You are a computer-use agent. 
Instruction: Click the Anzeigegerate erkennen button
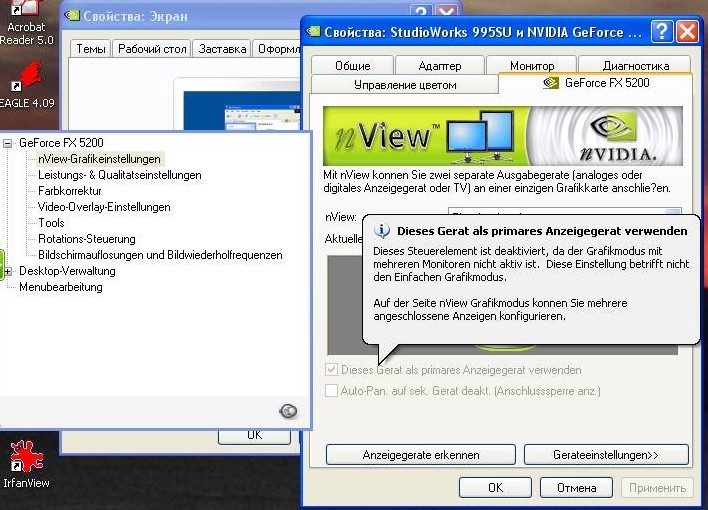(421, 454)
